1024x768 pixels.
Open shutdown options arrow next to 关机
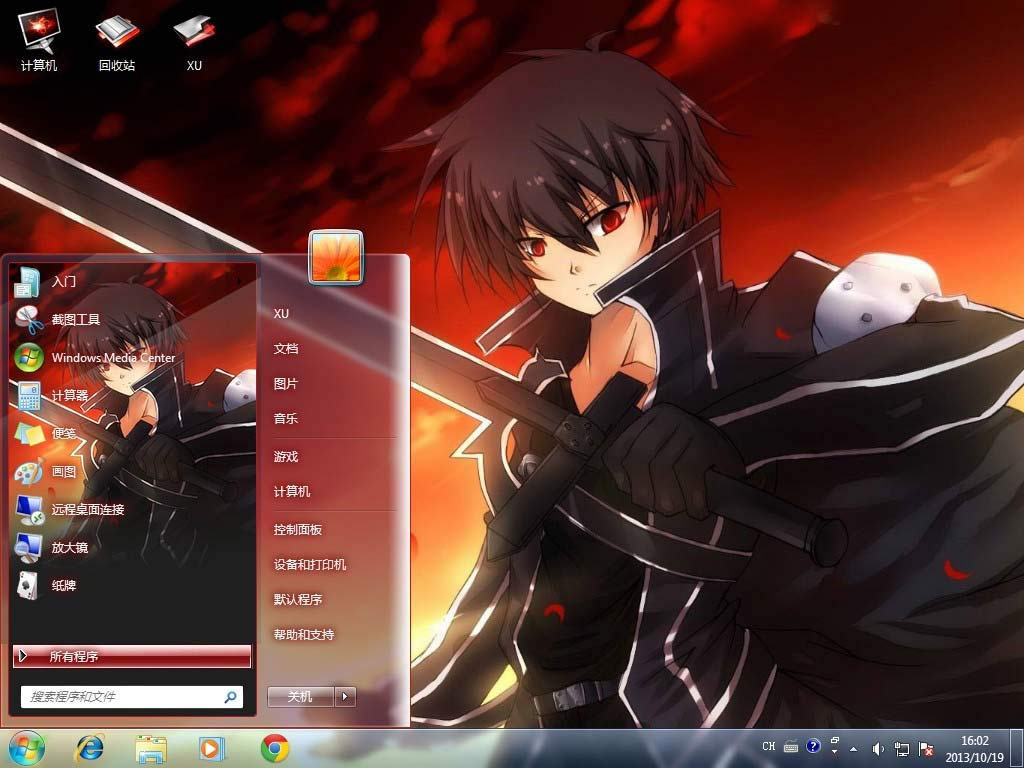pyautogui.click(x=346, y=697)
